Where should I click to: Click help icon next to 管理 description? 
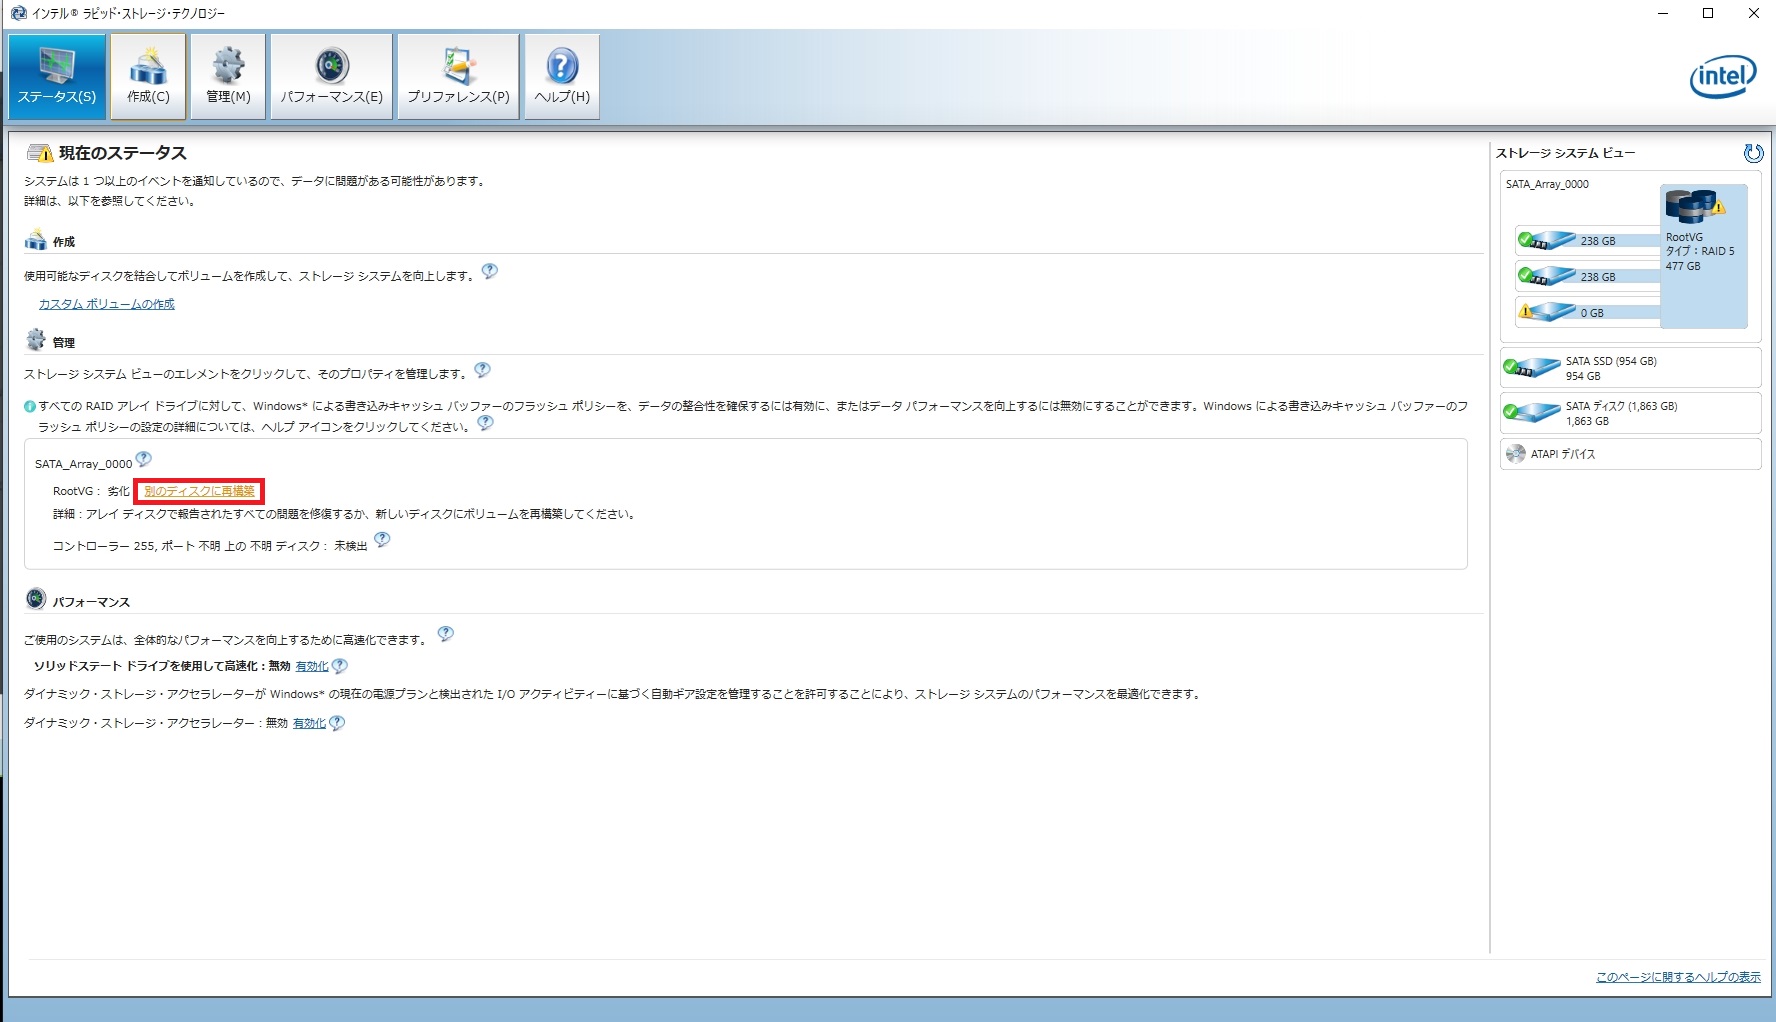click(482, 370)
